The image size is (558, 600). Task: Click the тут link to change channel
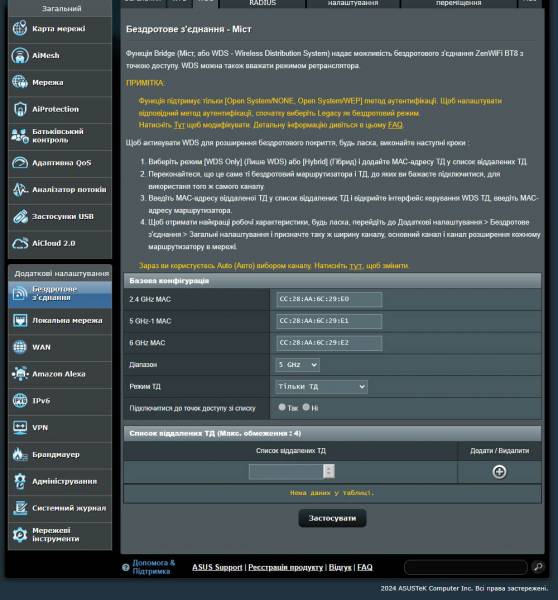tap(356, 266)
